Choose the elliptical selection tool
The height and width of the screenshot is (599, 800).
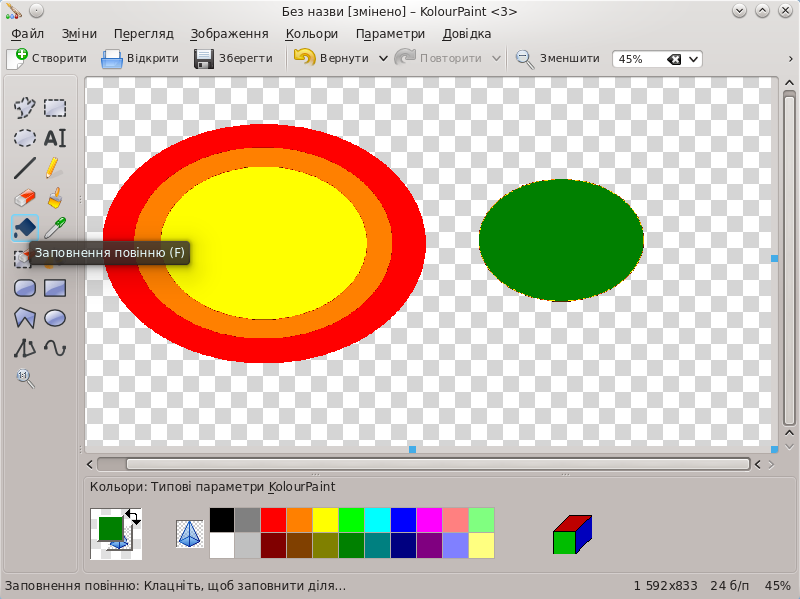pos(25,138)
